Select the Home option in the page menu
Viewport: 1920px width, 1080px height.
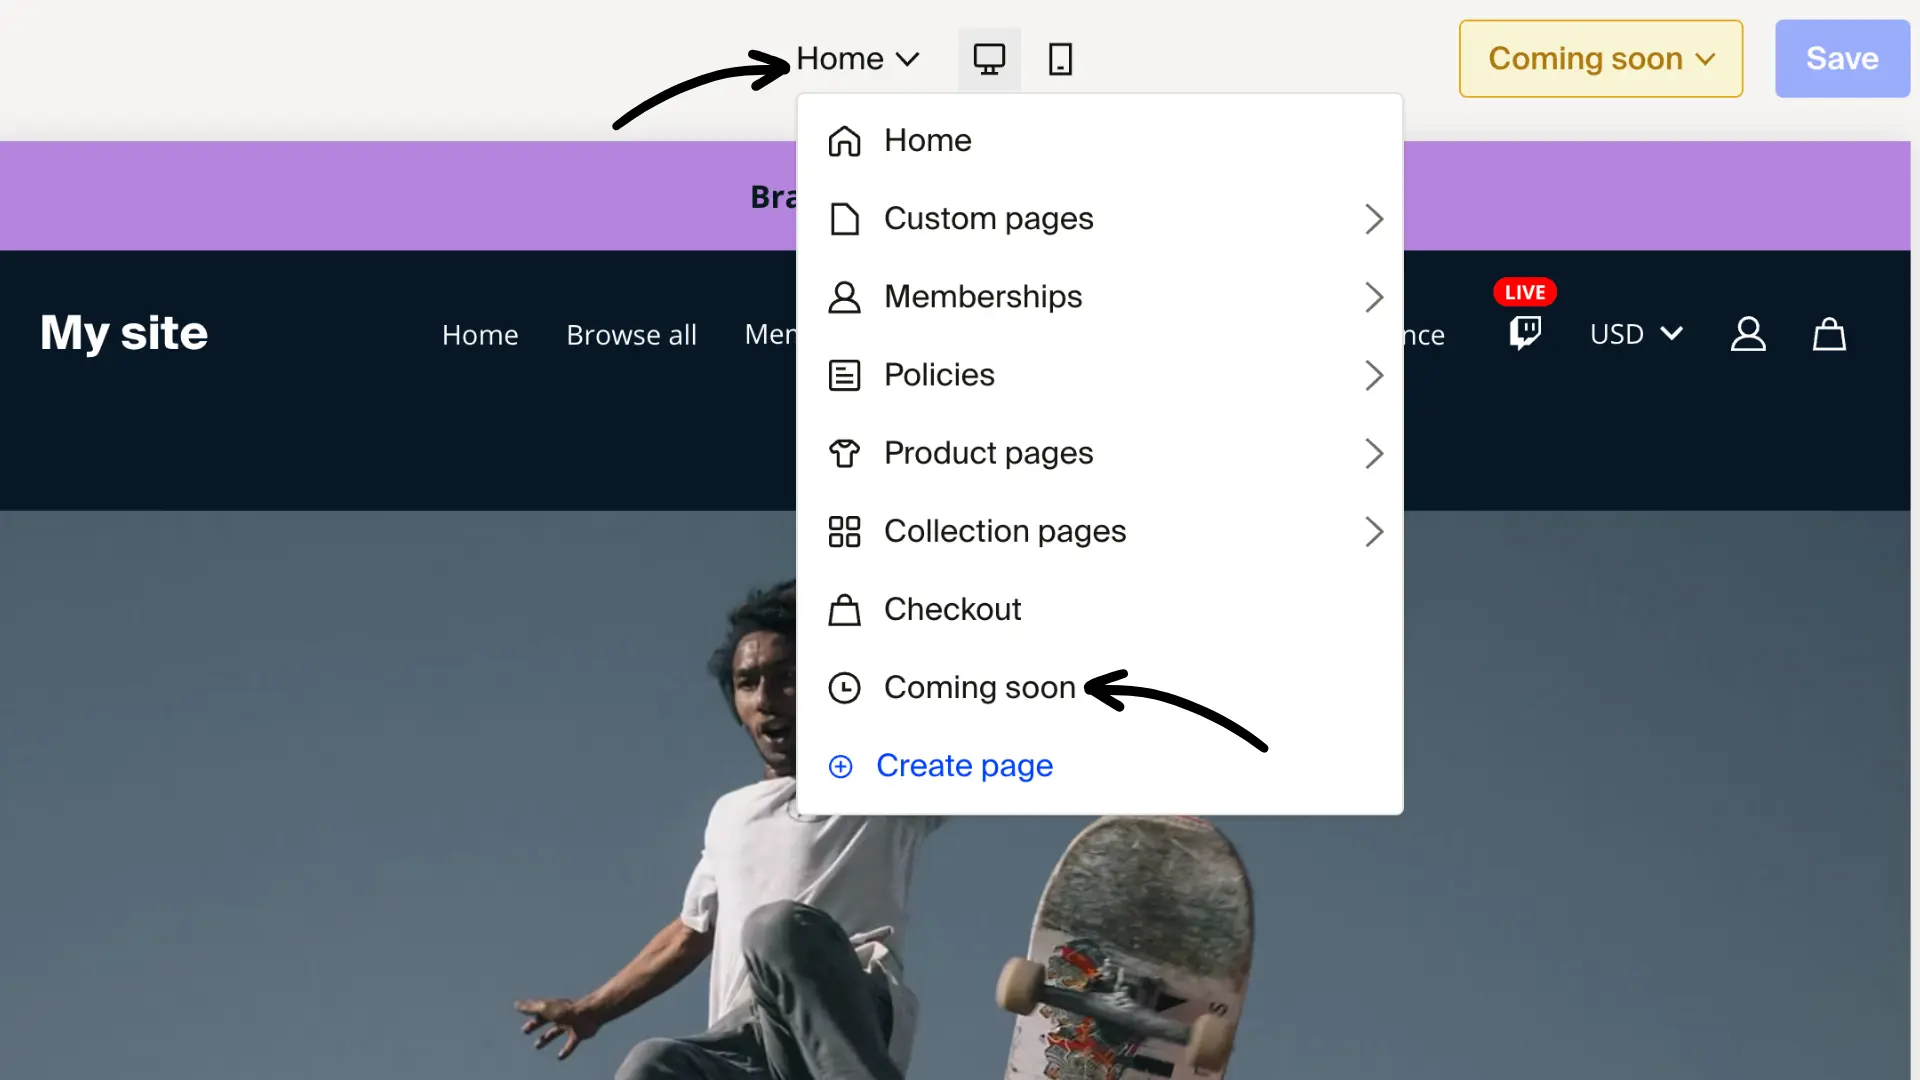tap(926, 140)
